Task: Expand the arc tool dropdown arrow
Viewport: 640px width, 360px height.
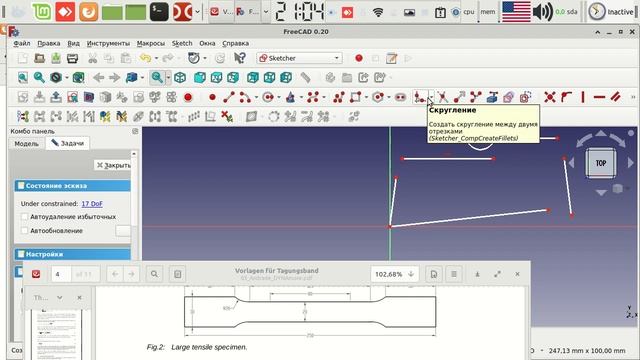Action: click(x=256, y=98)
